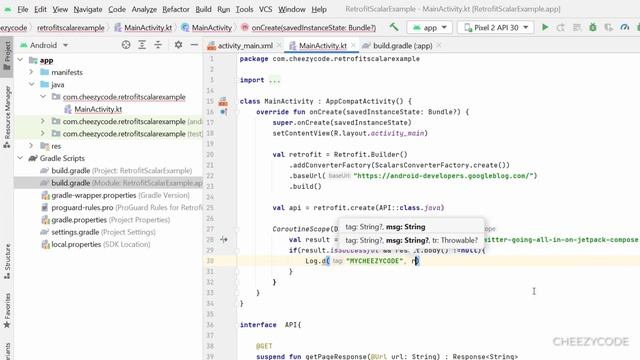Screen dimensions: 640x360
Task: Select settings.gradle file
Action: (x=98, y=232)
